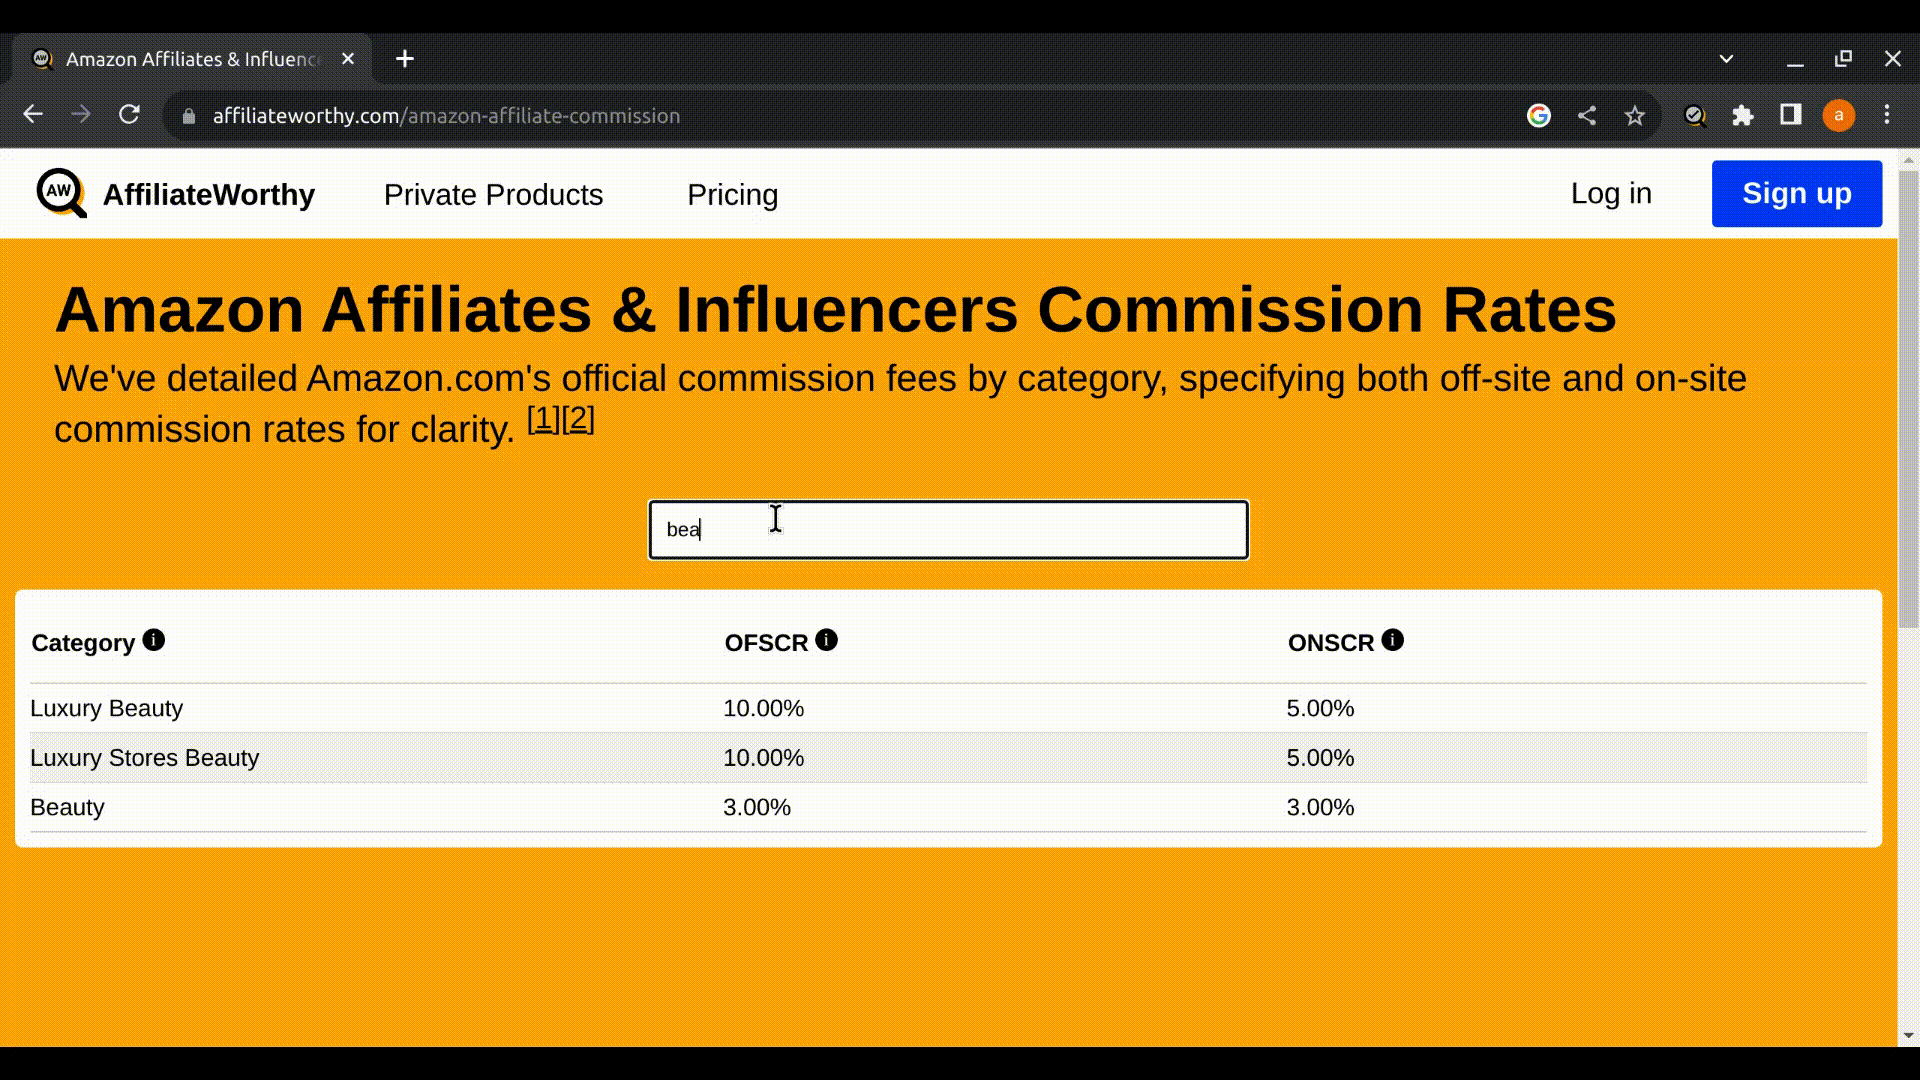The width and height of the screenshot is (1920, 1080).
Task: Click the ONSCR info icon
Action: click(1392, 640)
